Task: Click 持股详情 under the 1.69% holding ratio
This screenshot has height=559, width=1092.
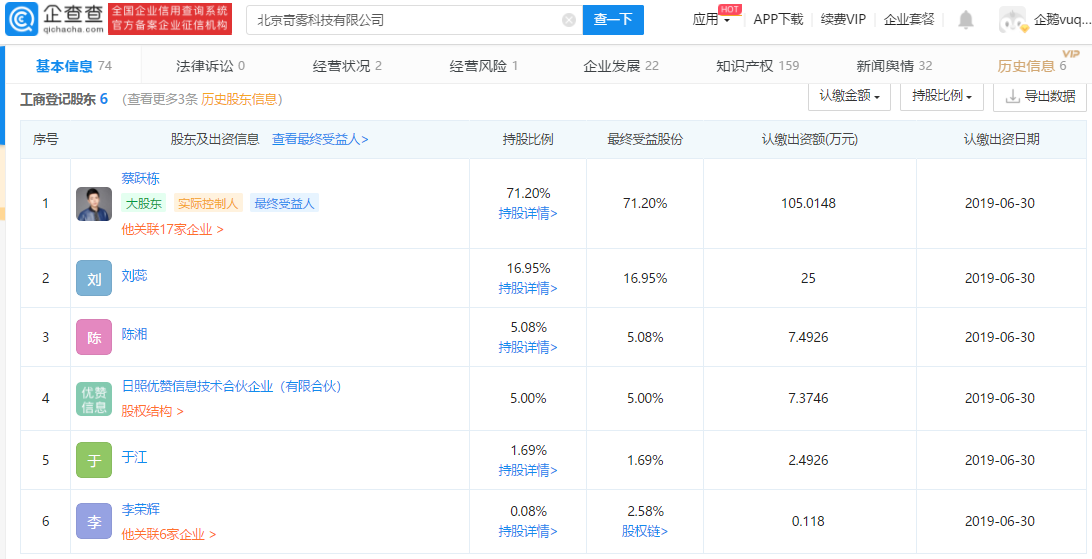Action: coord(528,471)
